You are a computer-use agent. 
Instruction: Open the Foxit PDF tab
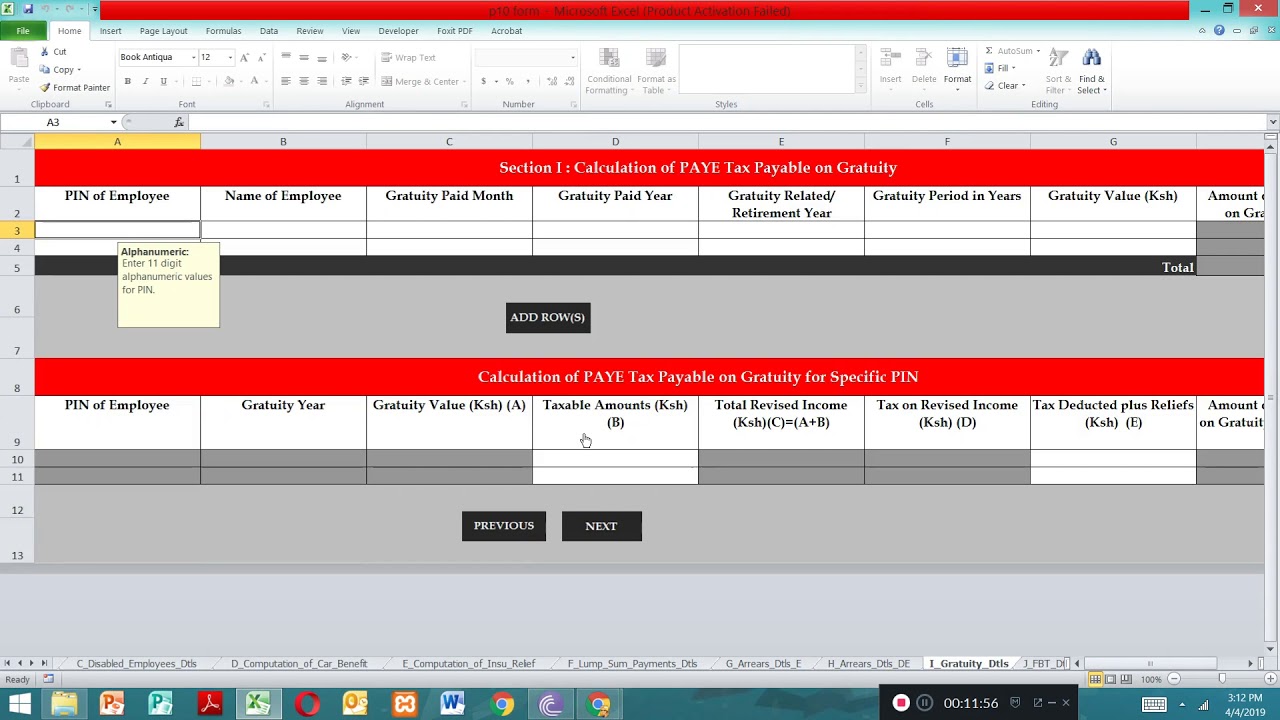tap(454, 31)
